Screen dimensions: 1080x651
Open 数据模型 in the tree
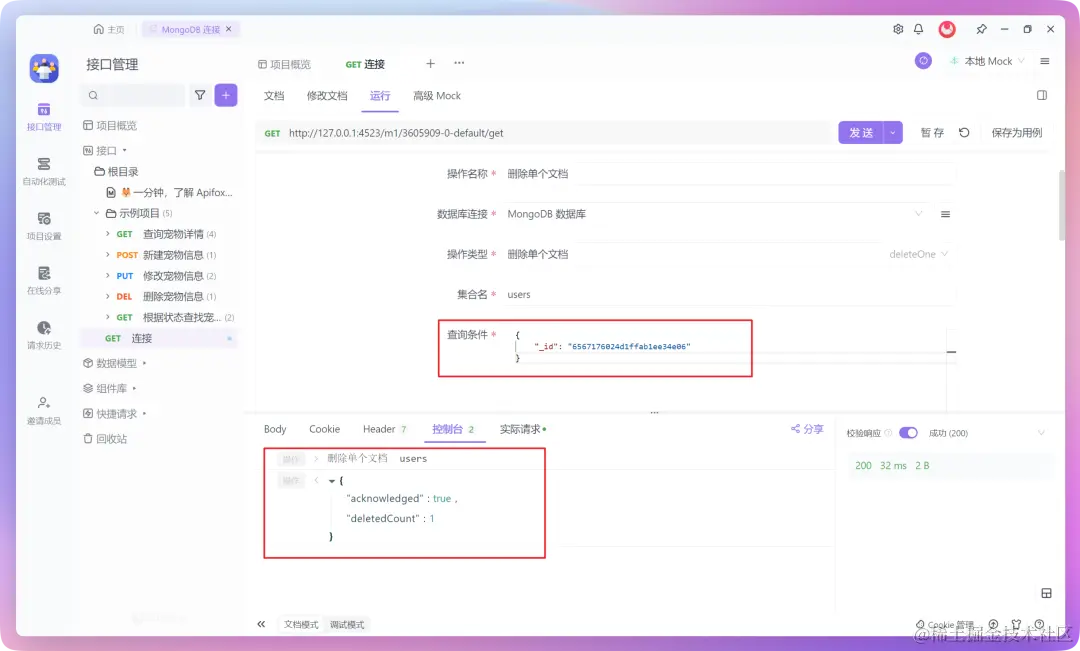(115, 363)
